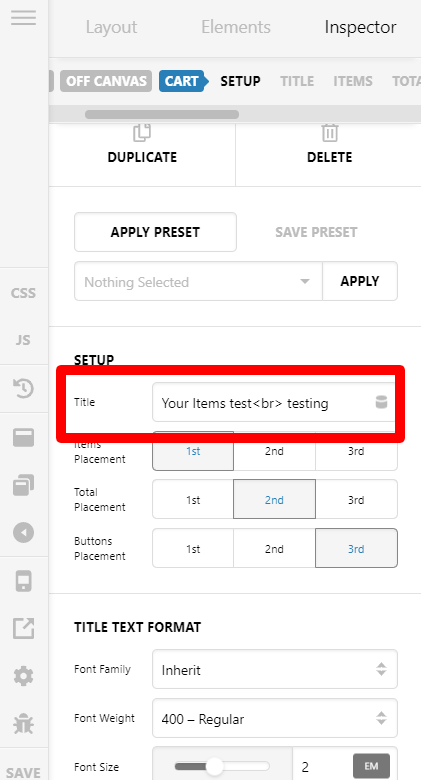Viewport: 421px width, 780px height.
Task: Set Buttons Placement to 1st
Action: (193, 549)
